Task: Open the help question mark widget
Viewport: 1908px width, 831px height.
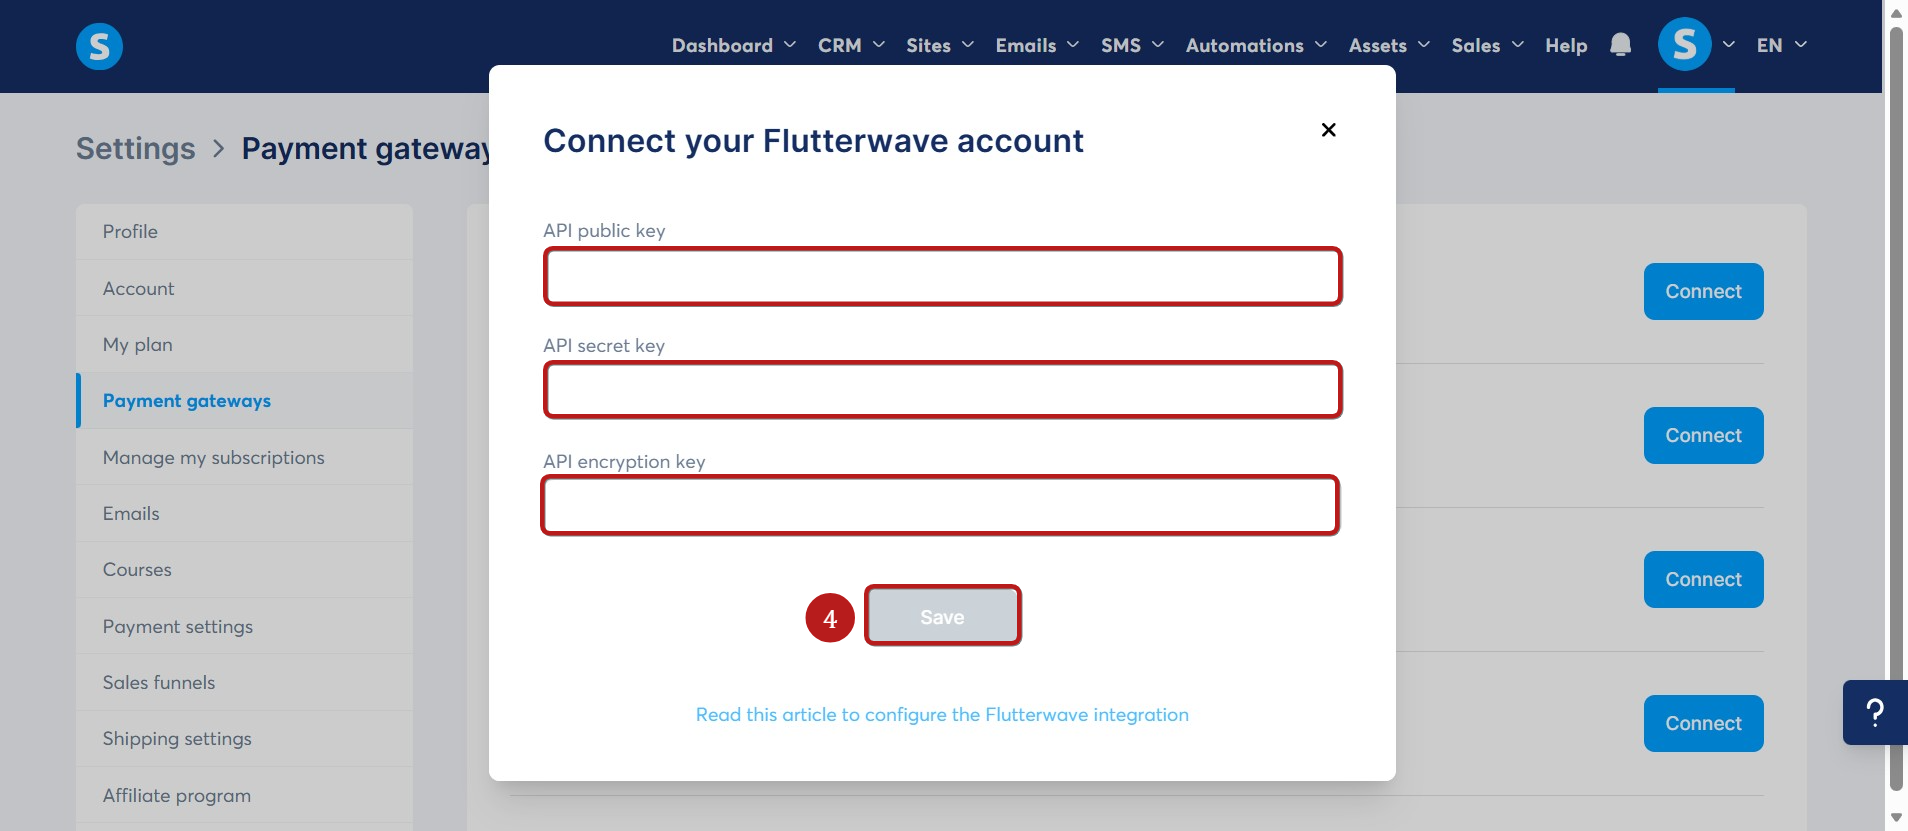Action: tap(1875, 712)
